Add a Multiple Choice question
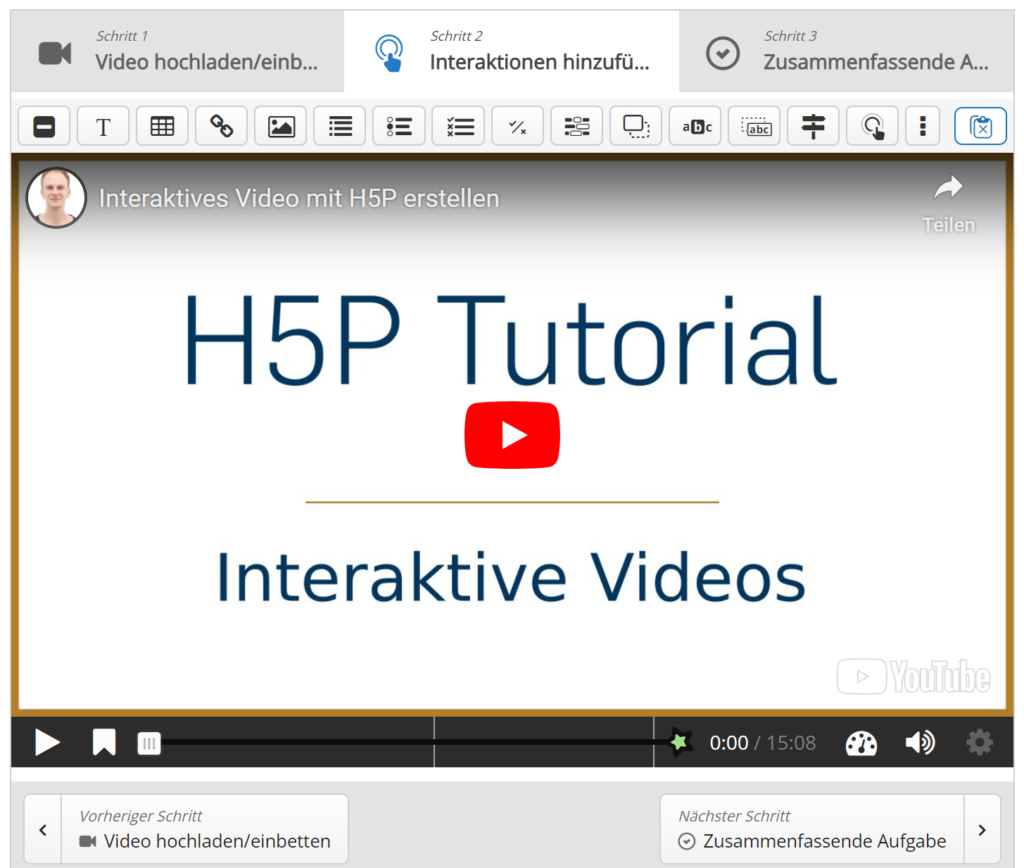Screen dimensions: 1024x868 458,126
